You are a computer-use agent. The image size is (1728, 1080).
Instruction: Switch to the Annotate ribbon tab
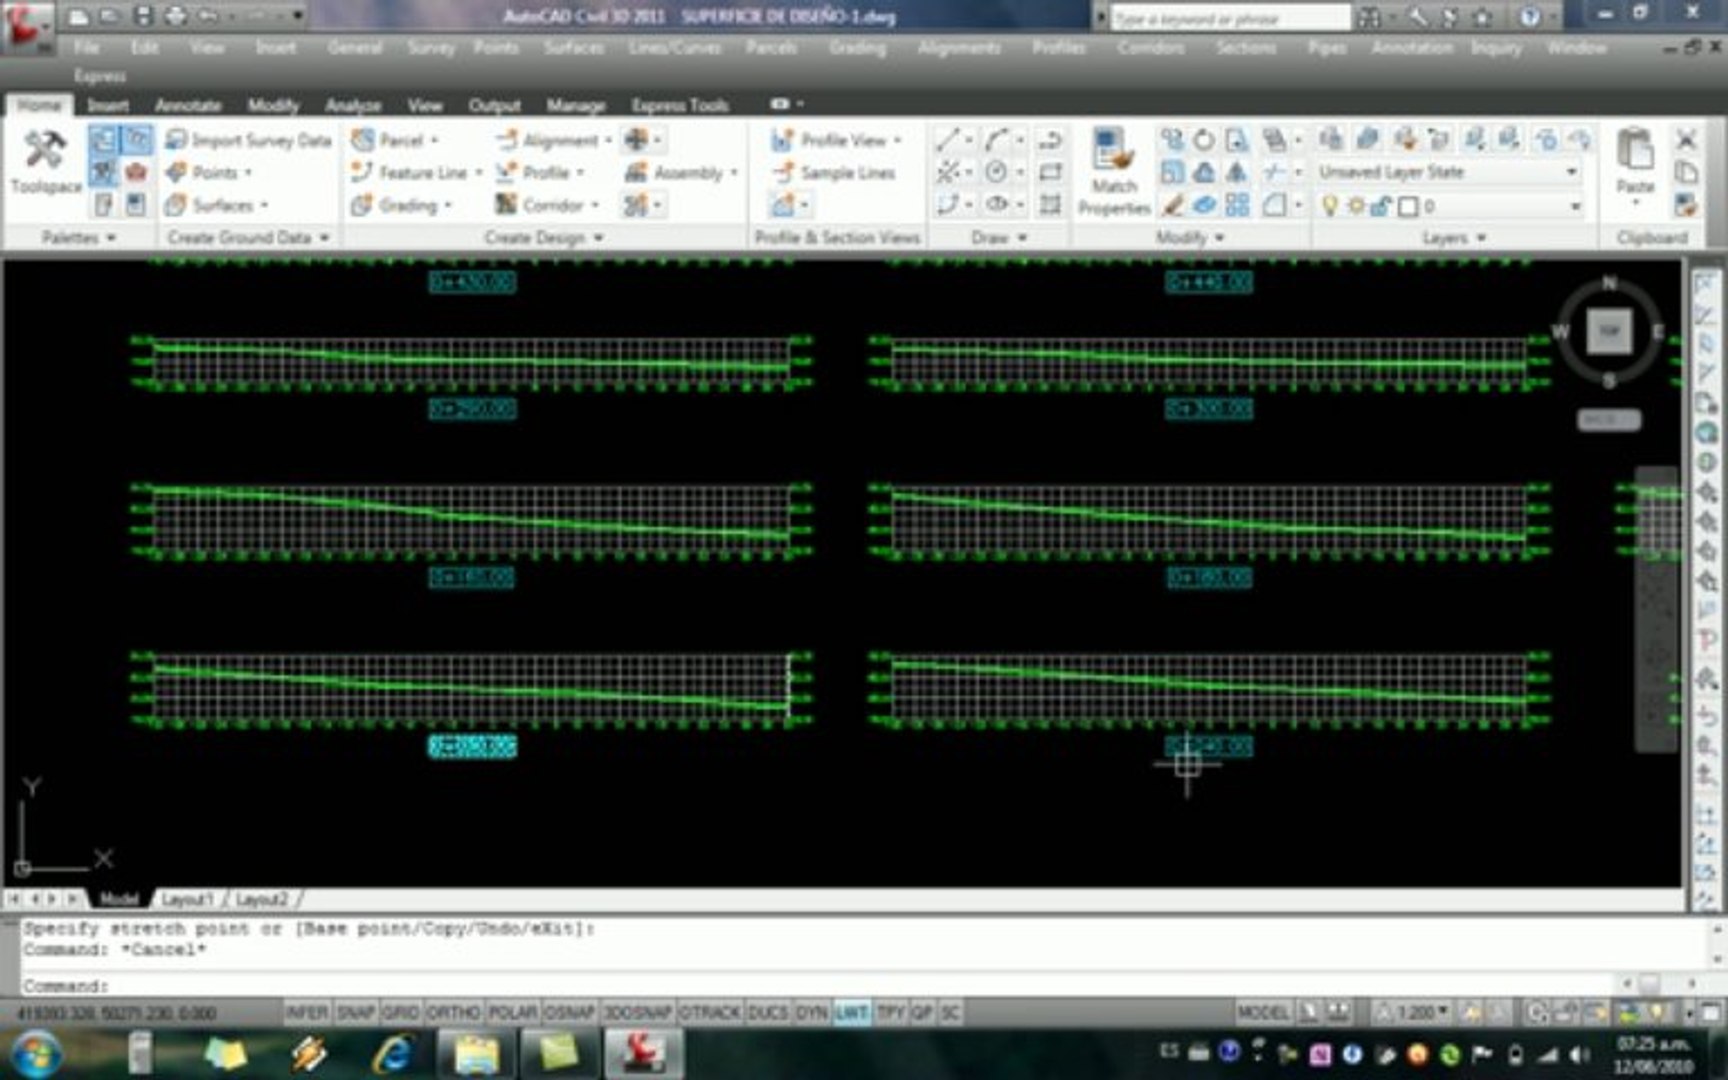pos(188,105)
